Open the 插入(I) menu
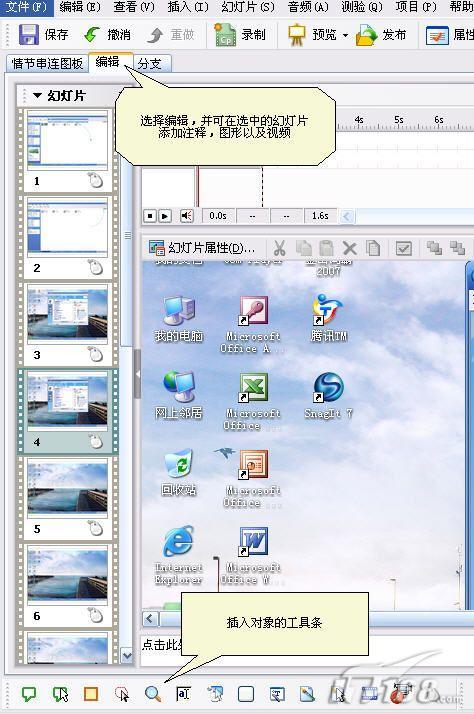474x714 pixels. coord(188,7)
